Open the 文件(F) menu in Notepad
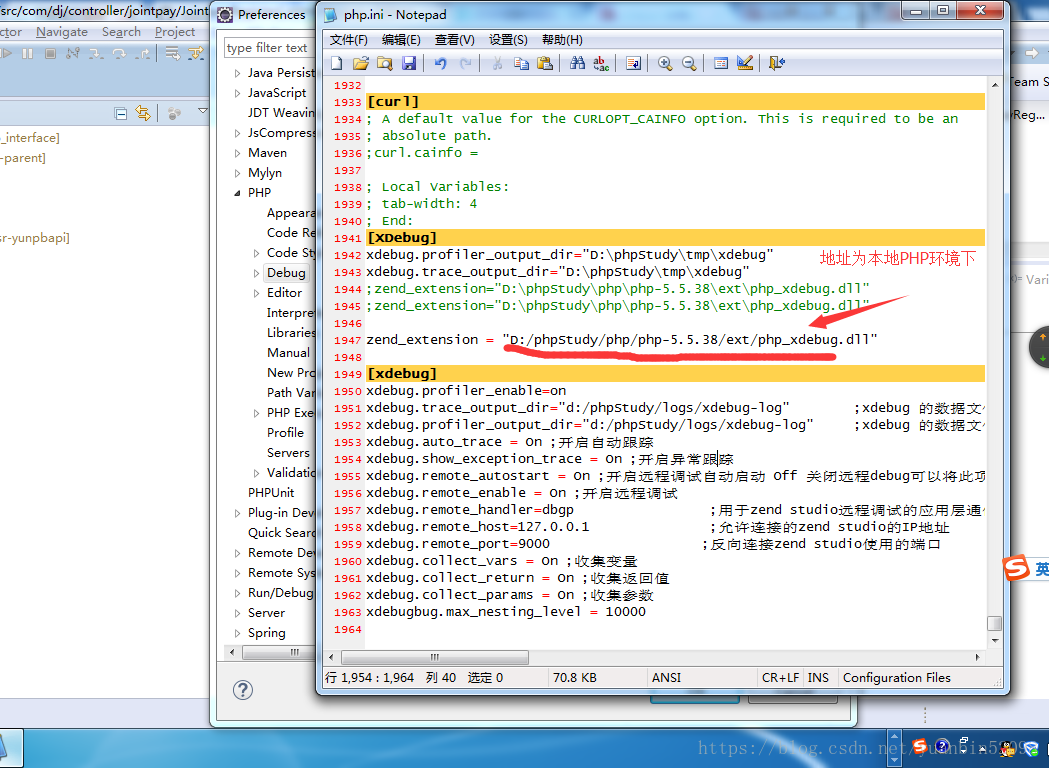1049x768 pixels. (349, 39)
